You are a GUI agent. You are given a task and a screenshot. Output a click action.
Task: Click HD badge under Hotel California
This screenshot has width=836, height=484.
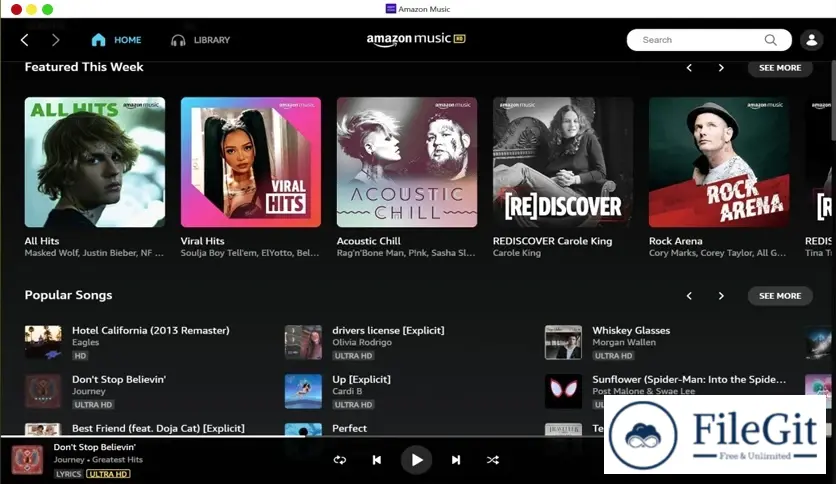80,356
